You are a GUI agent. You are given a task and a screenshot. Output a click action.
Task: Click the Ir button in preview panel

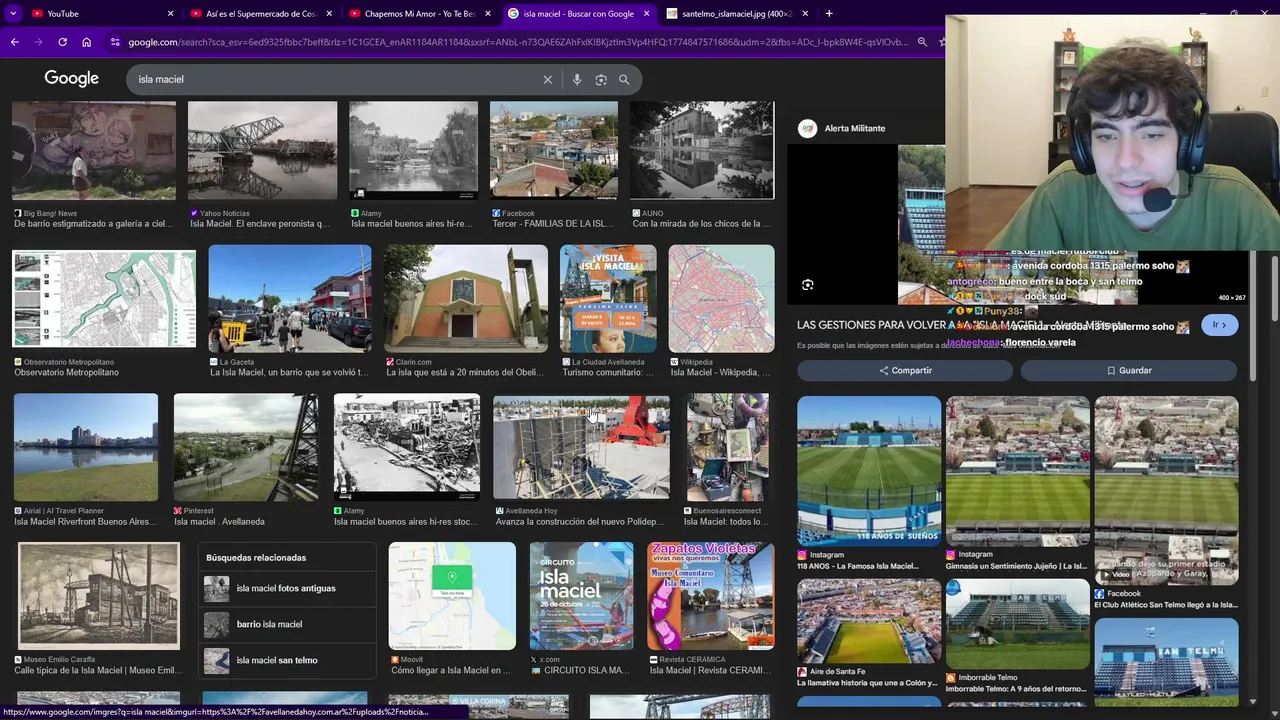click(x=1219, y=325)
